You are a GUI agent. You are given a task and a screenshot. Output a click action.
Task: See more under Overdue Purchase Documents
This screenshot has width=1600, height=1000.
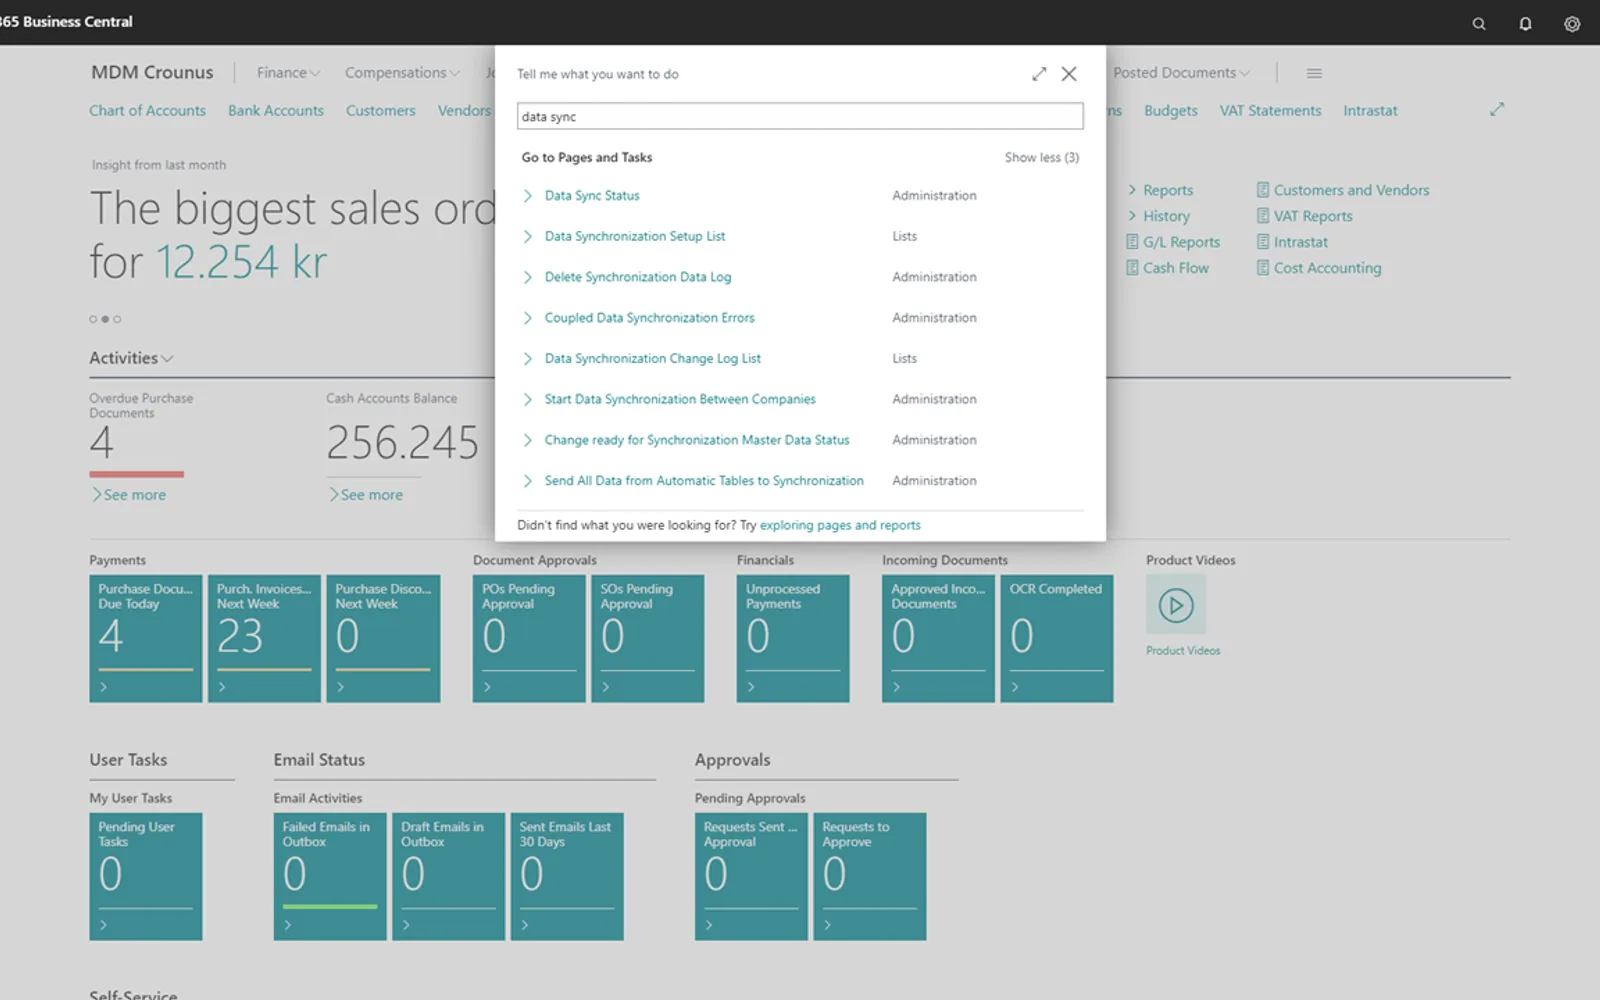(129, 495)
